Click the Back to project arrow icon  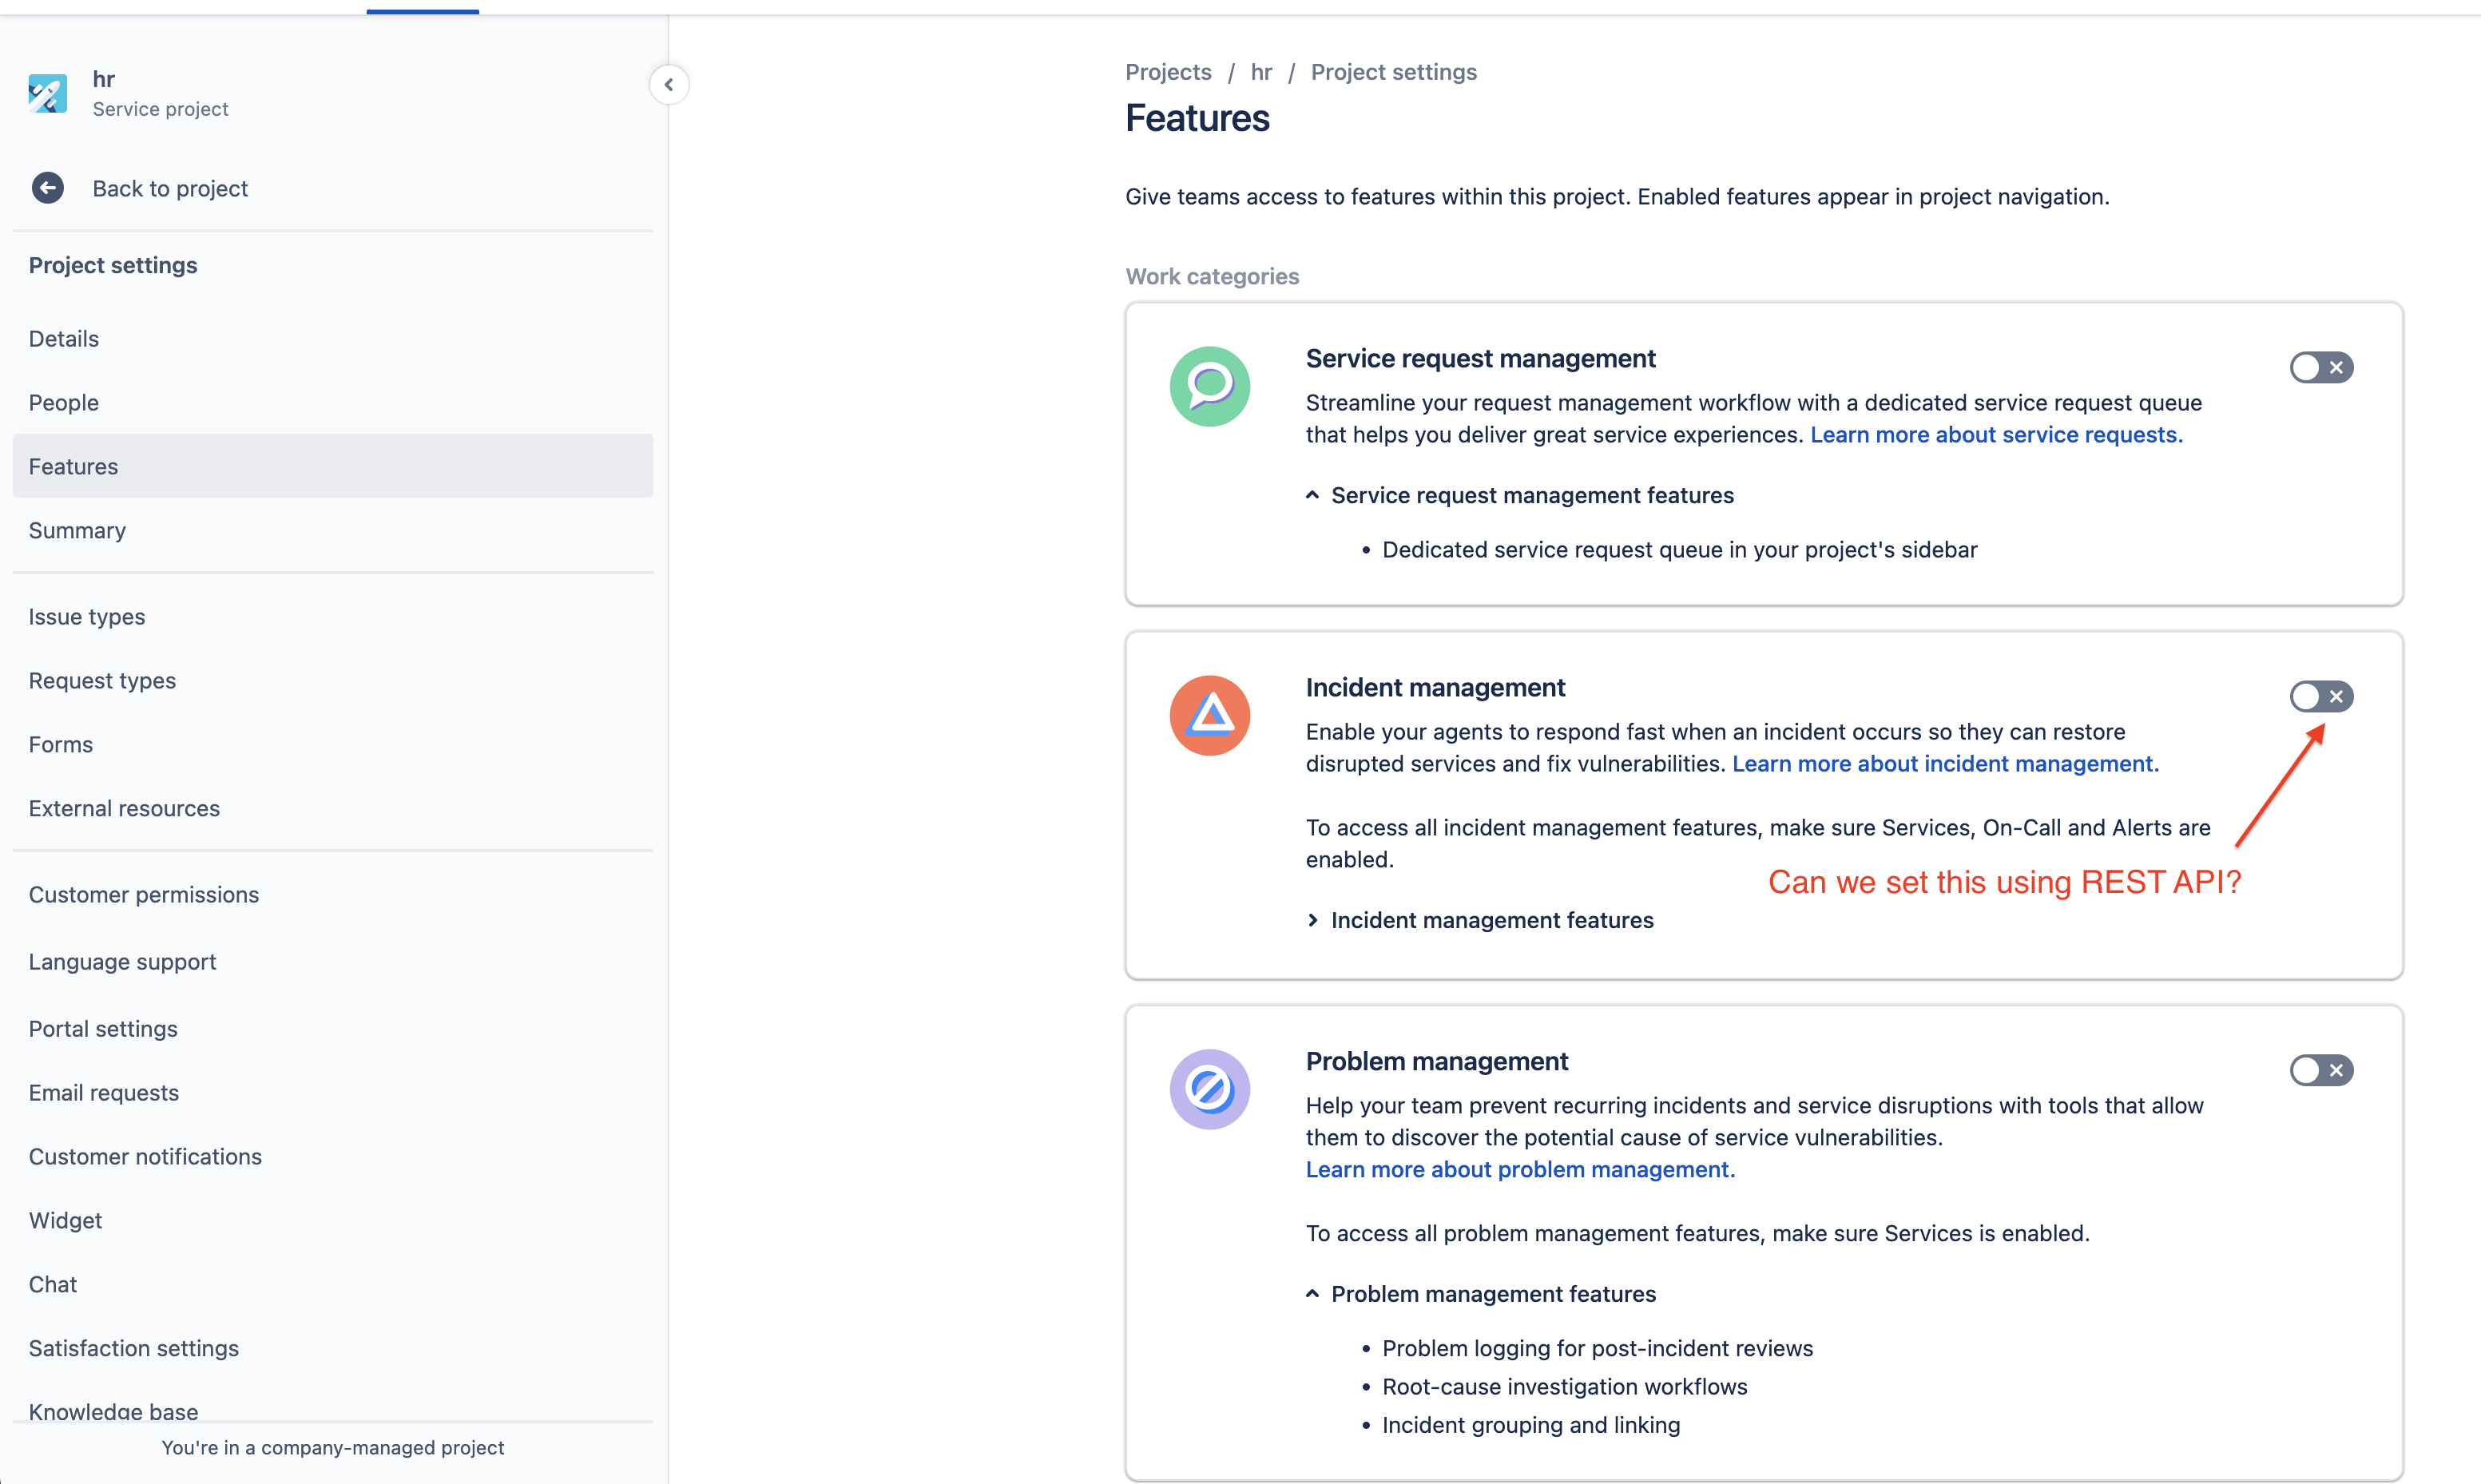47,188
